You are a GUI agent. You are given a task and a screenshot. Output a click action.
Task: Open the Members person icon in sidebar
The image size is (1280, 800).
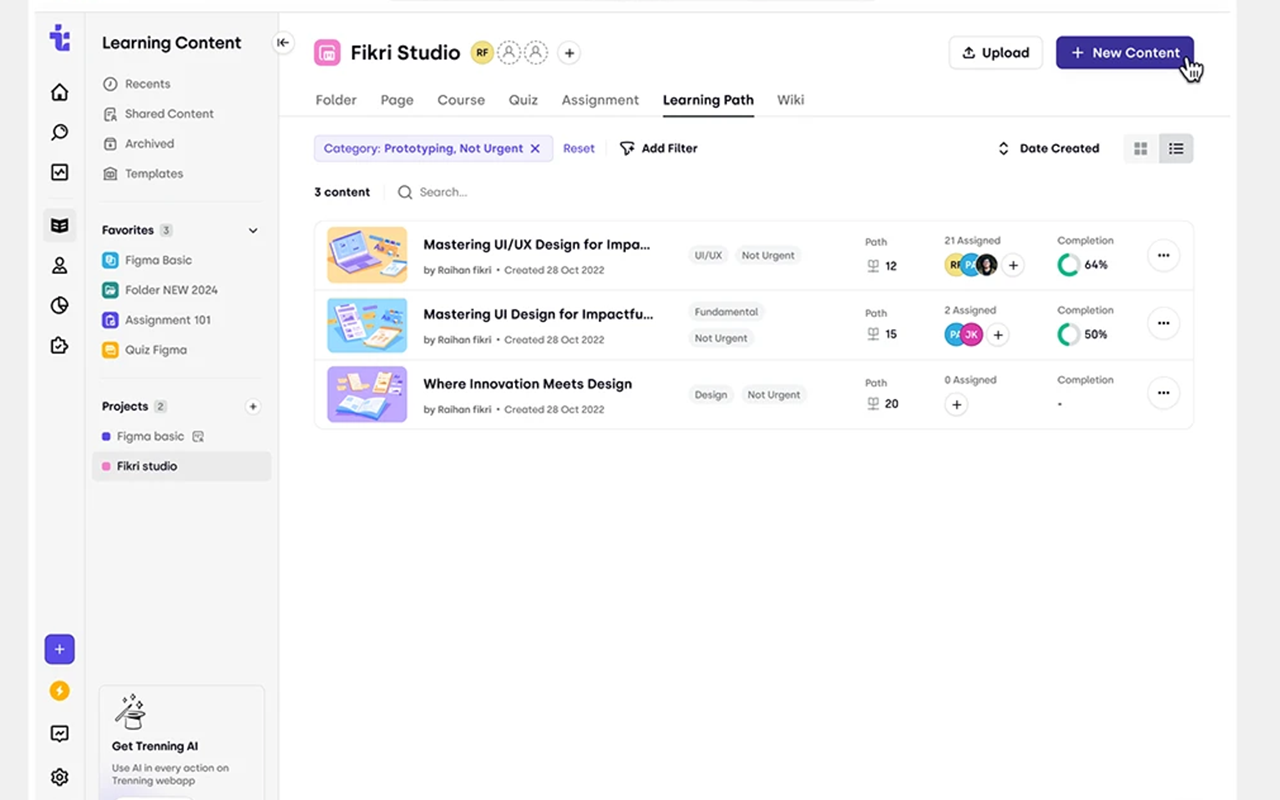tap(59, 266)
